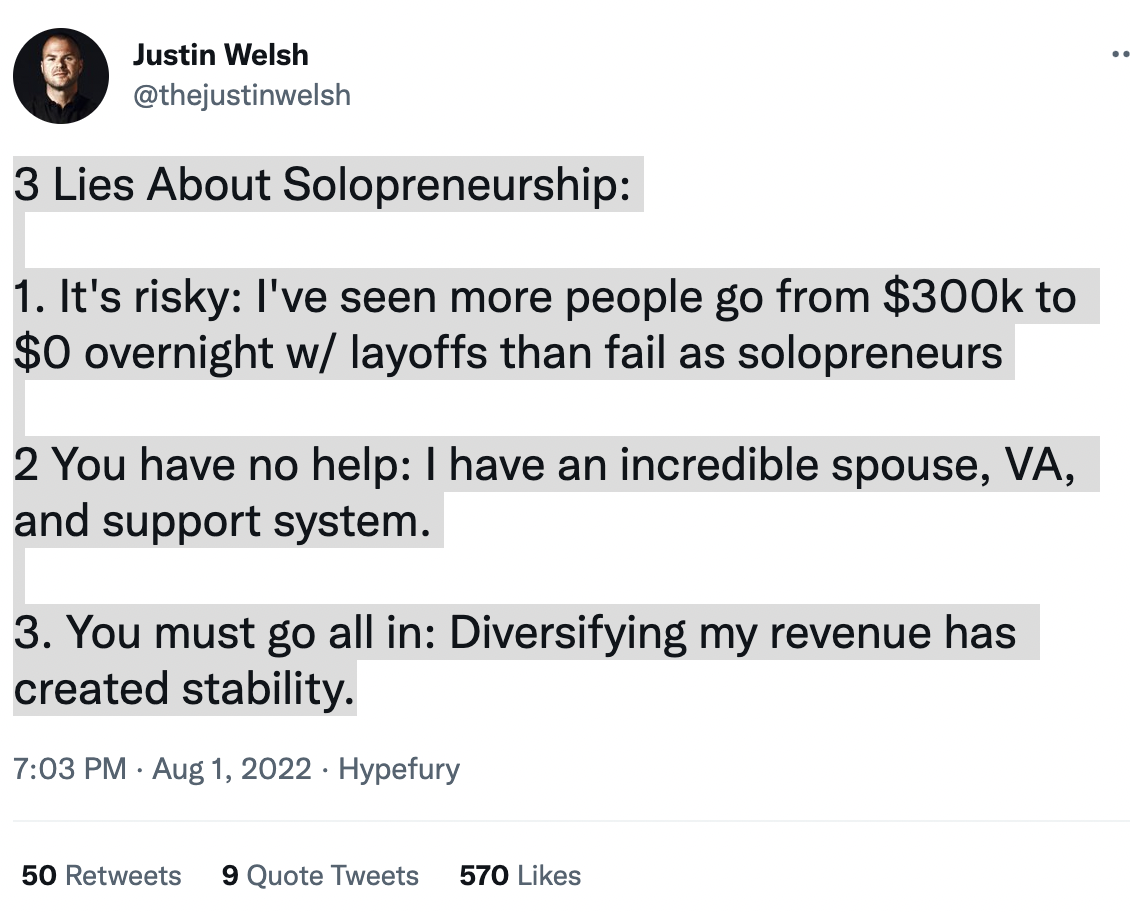View the 9 Quote Tweets list
Image resolution: width=1130 pixels, height=912 pixels.
(320, 876)
